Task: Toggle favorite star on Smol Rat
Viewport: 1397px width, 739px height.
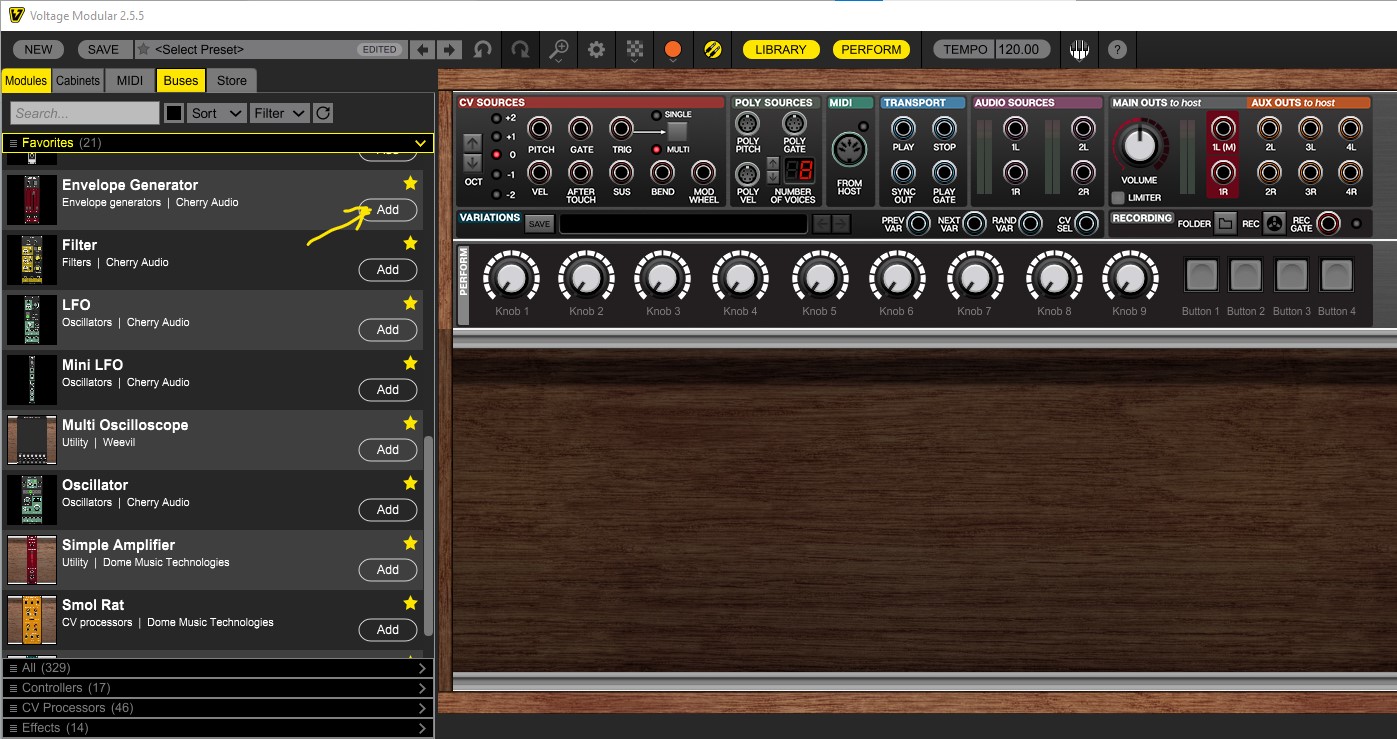Action: 410,603
